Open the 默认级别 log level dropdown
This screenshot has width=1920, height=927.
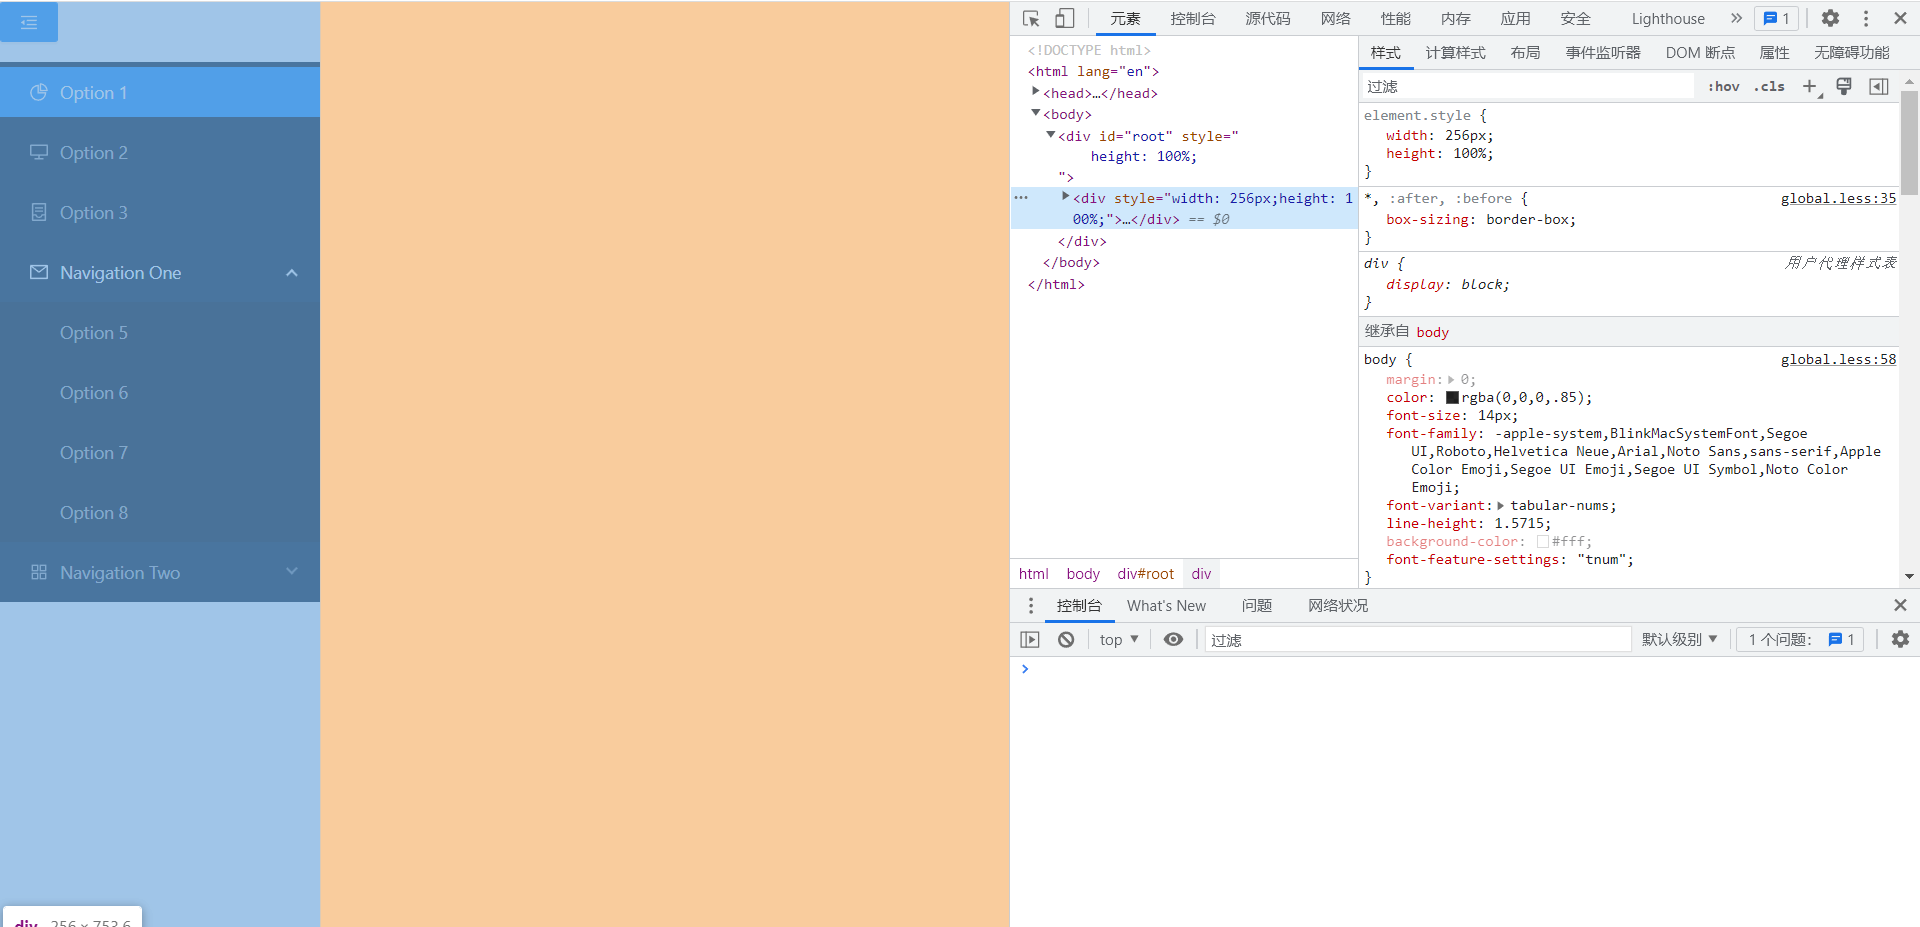pos(1679,639)
